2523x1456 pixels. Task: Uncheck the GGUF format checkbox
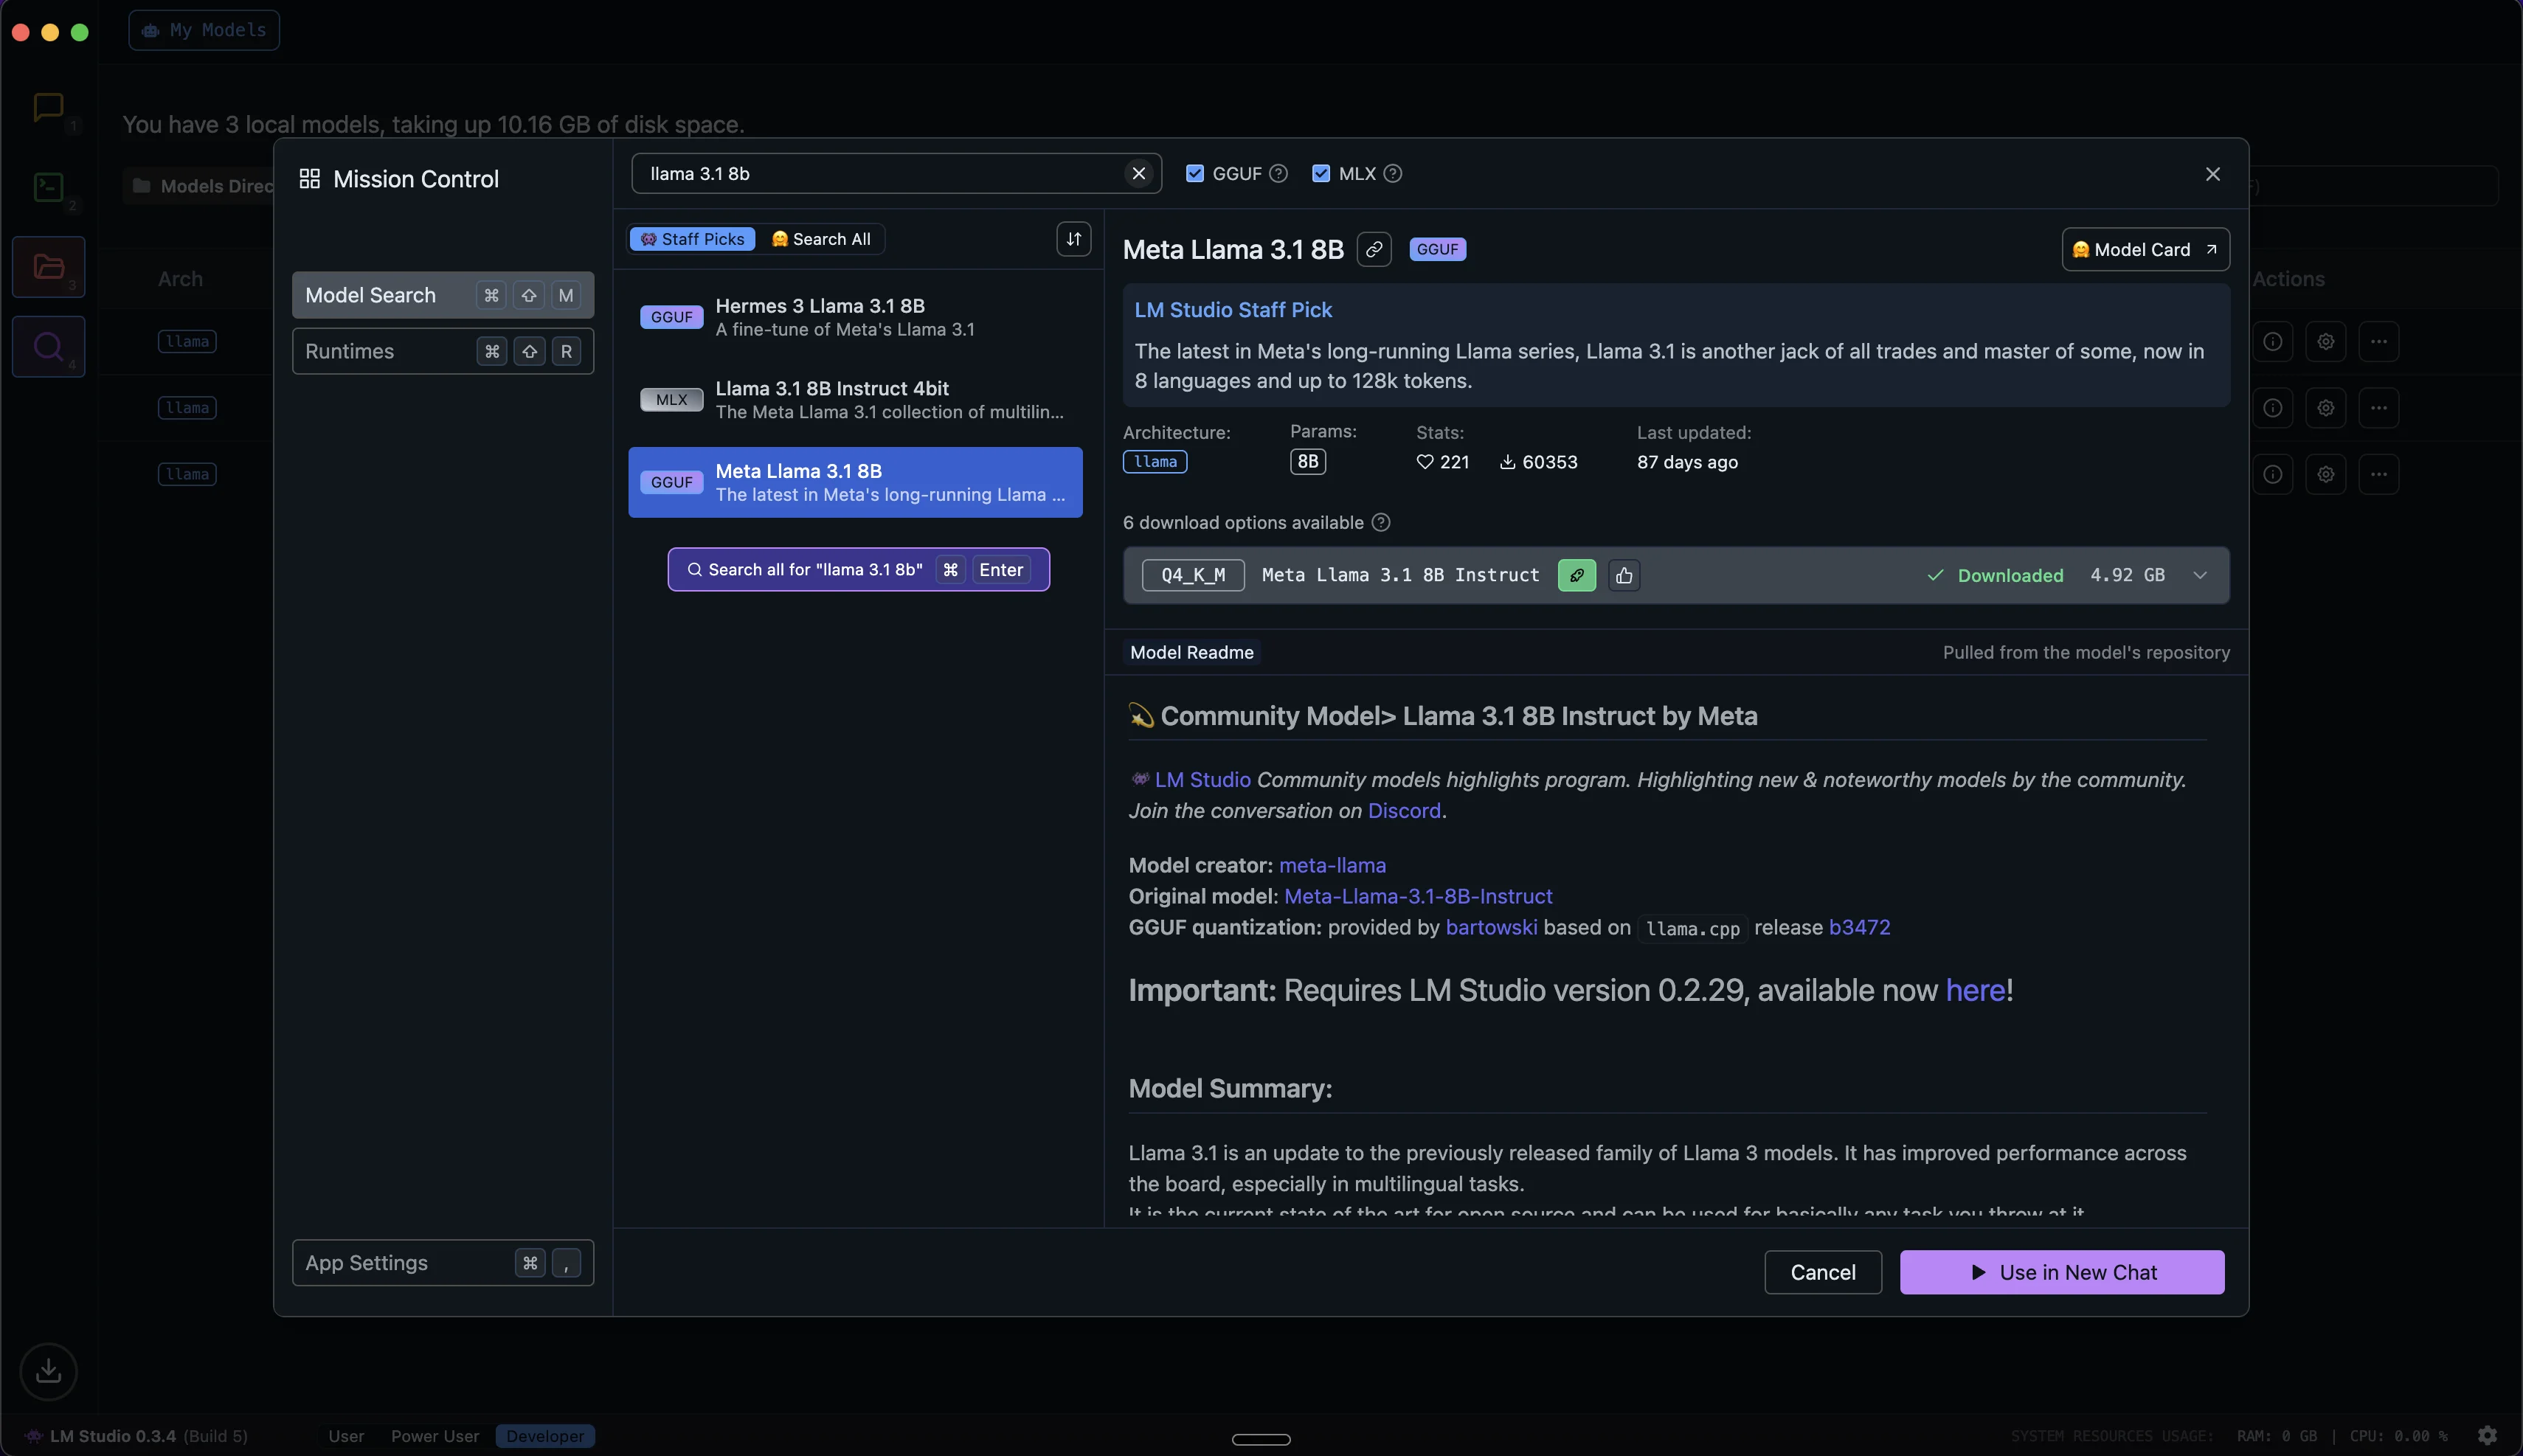(x=1195, y=173)
